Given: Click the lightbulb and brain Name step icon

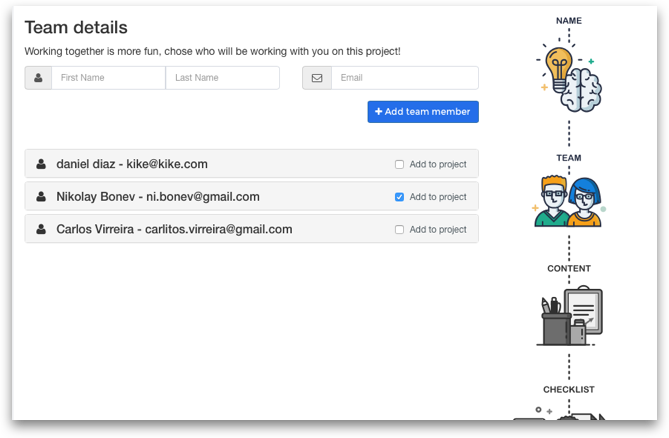Looking at the screenshot, I should click(569, 76).
